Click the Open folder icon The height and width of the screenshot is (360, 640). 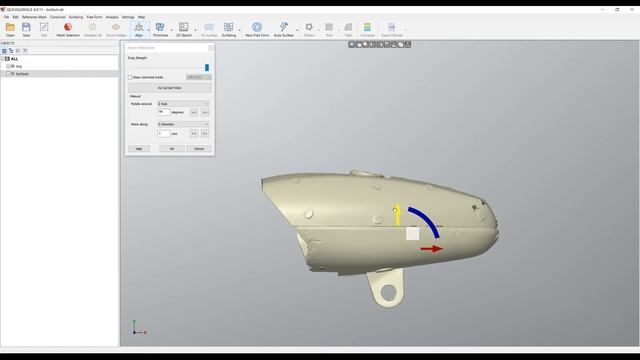(x=10, y=27)
